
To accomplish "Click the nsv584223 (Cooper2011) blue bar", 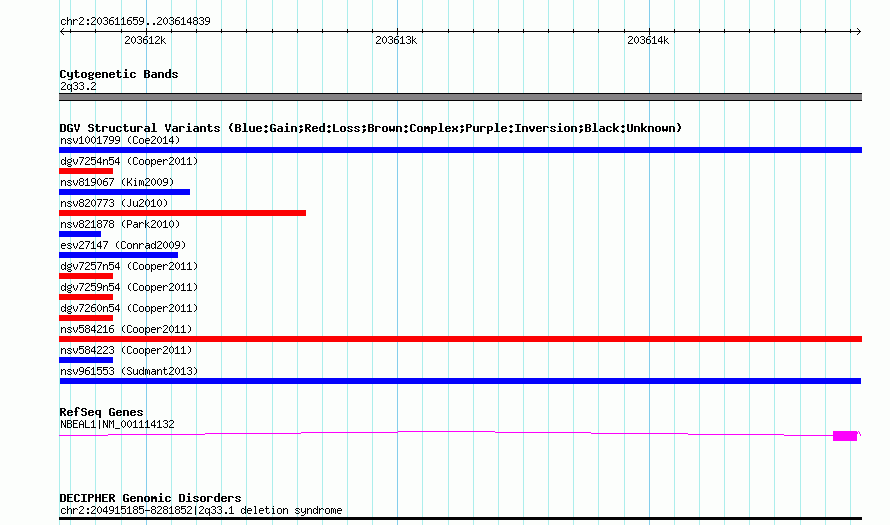I will tap(86, 360).
